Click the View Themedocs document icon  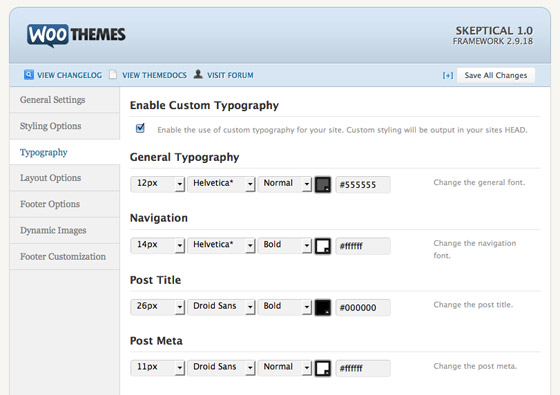coord(113,74)
